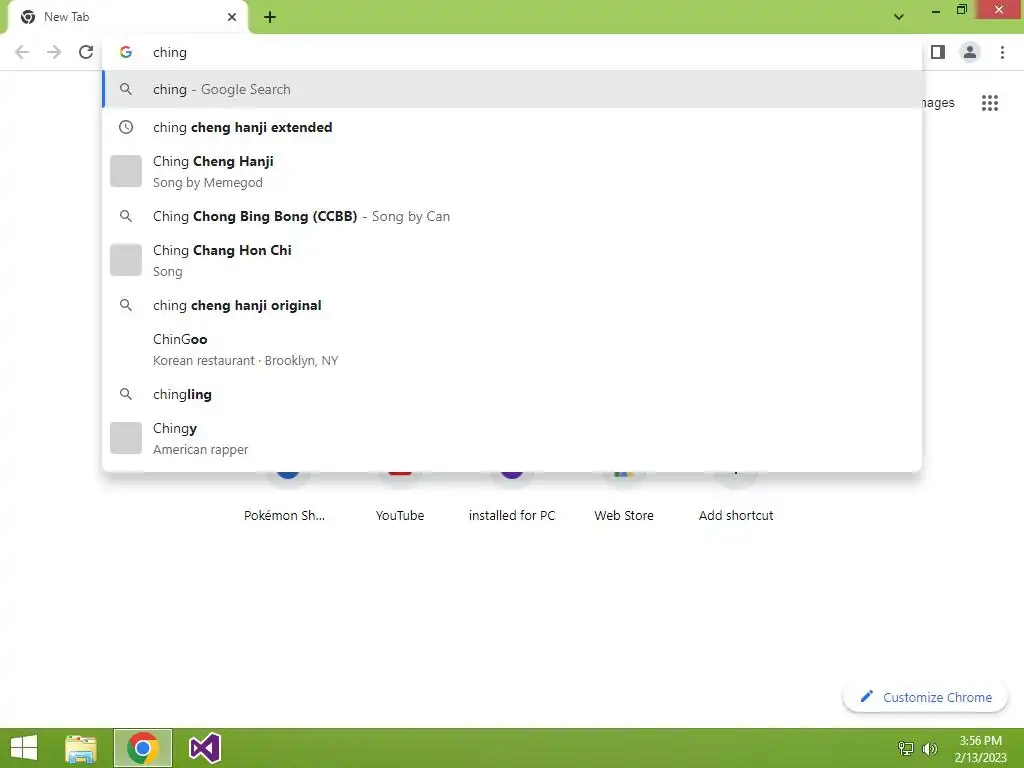Viewport: 1024px width, 768px height.
Task: Click the volume speaker tray icon
Action: coord(929,748)
